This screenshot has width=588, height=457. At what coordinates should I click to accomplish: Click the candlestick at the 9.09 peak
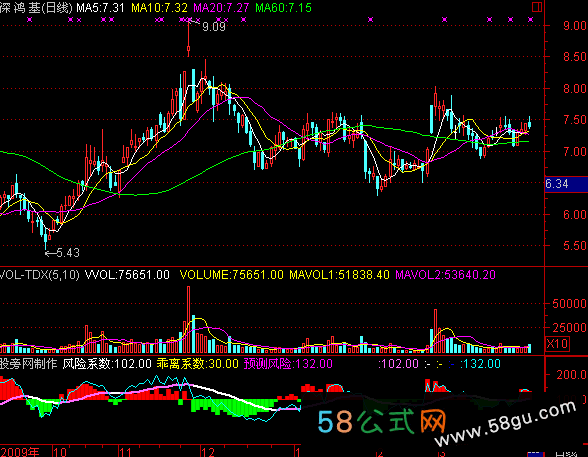coord(188,37)
